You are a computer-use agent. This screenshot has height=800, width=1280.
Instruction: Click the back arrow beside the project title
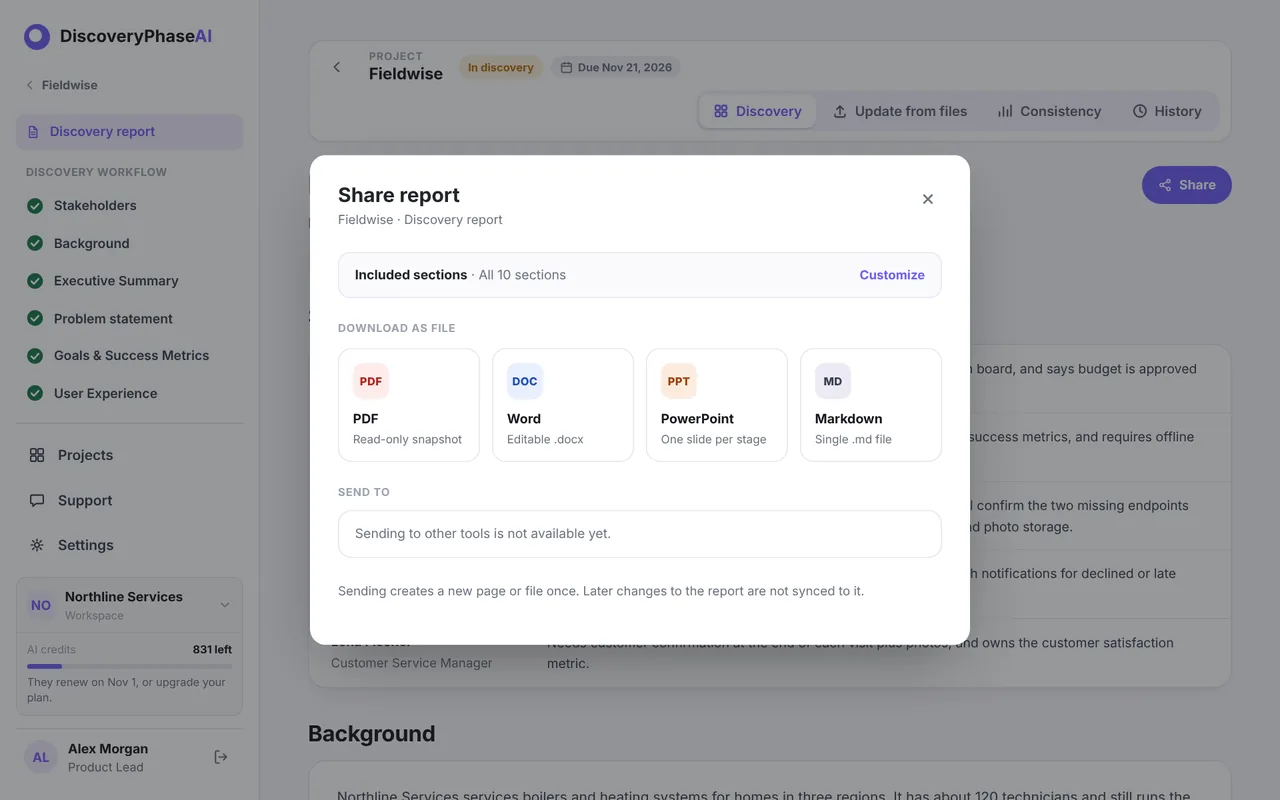(x=337, y=67)
